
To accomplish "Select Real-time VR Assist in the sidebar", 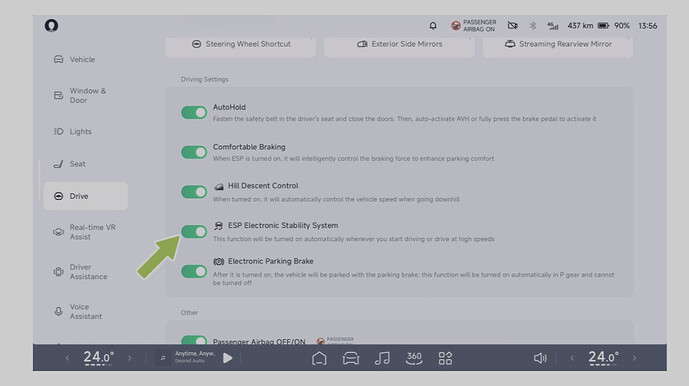I will [86, 232].
